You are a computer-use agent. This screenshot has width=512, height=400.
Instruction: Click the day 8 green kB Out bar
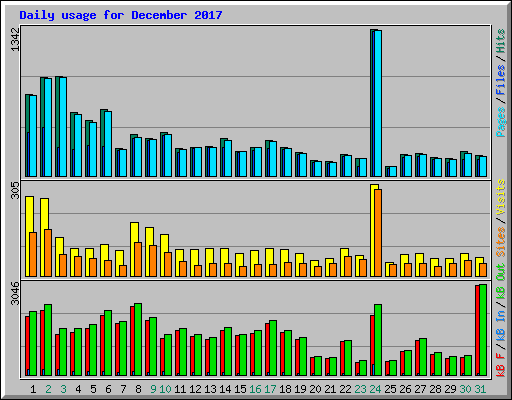click(138, 339)
